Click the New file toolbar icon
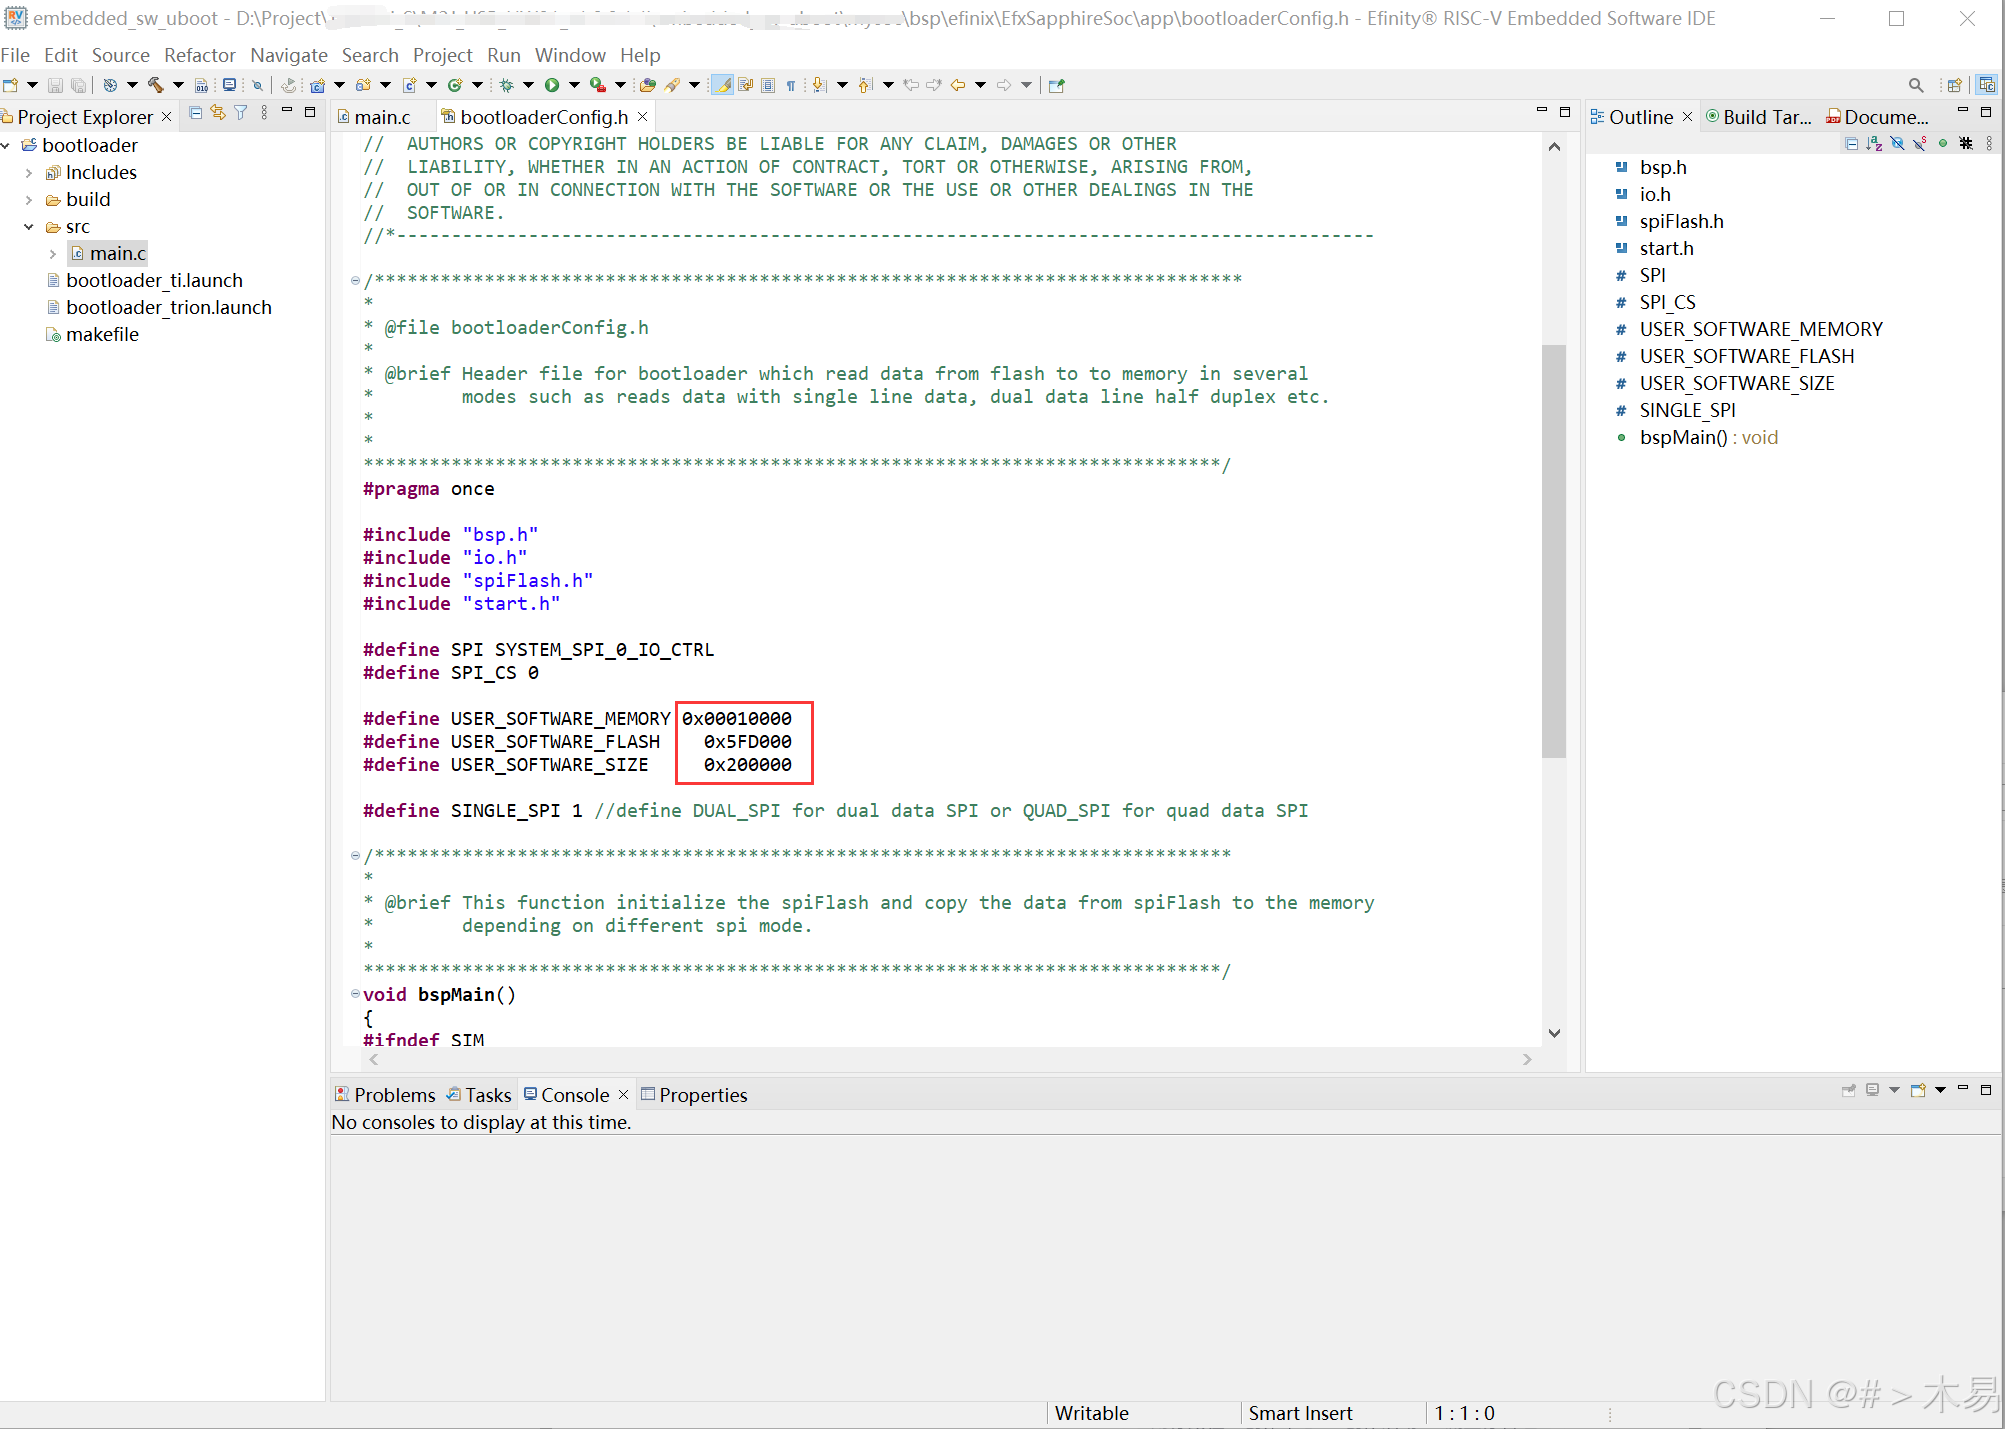2005x1429 pixels. point(10,85)
